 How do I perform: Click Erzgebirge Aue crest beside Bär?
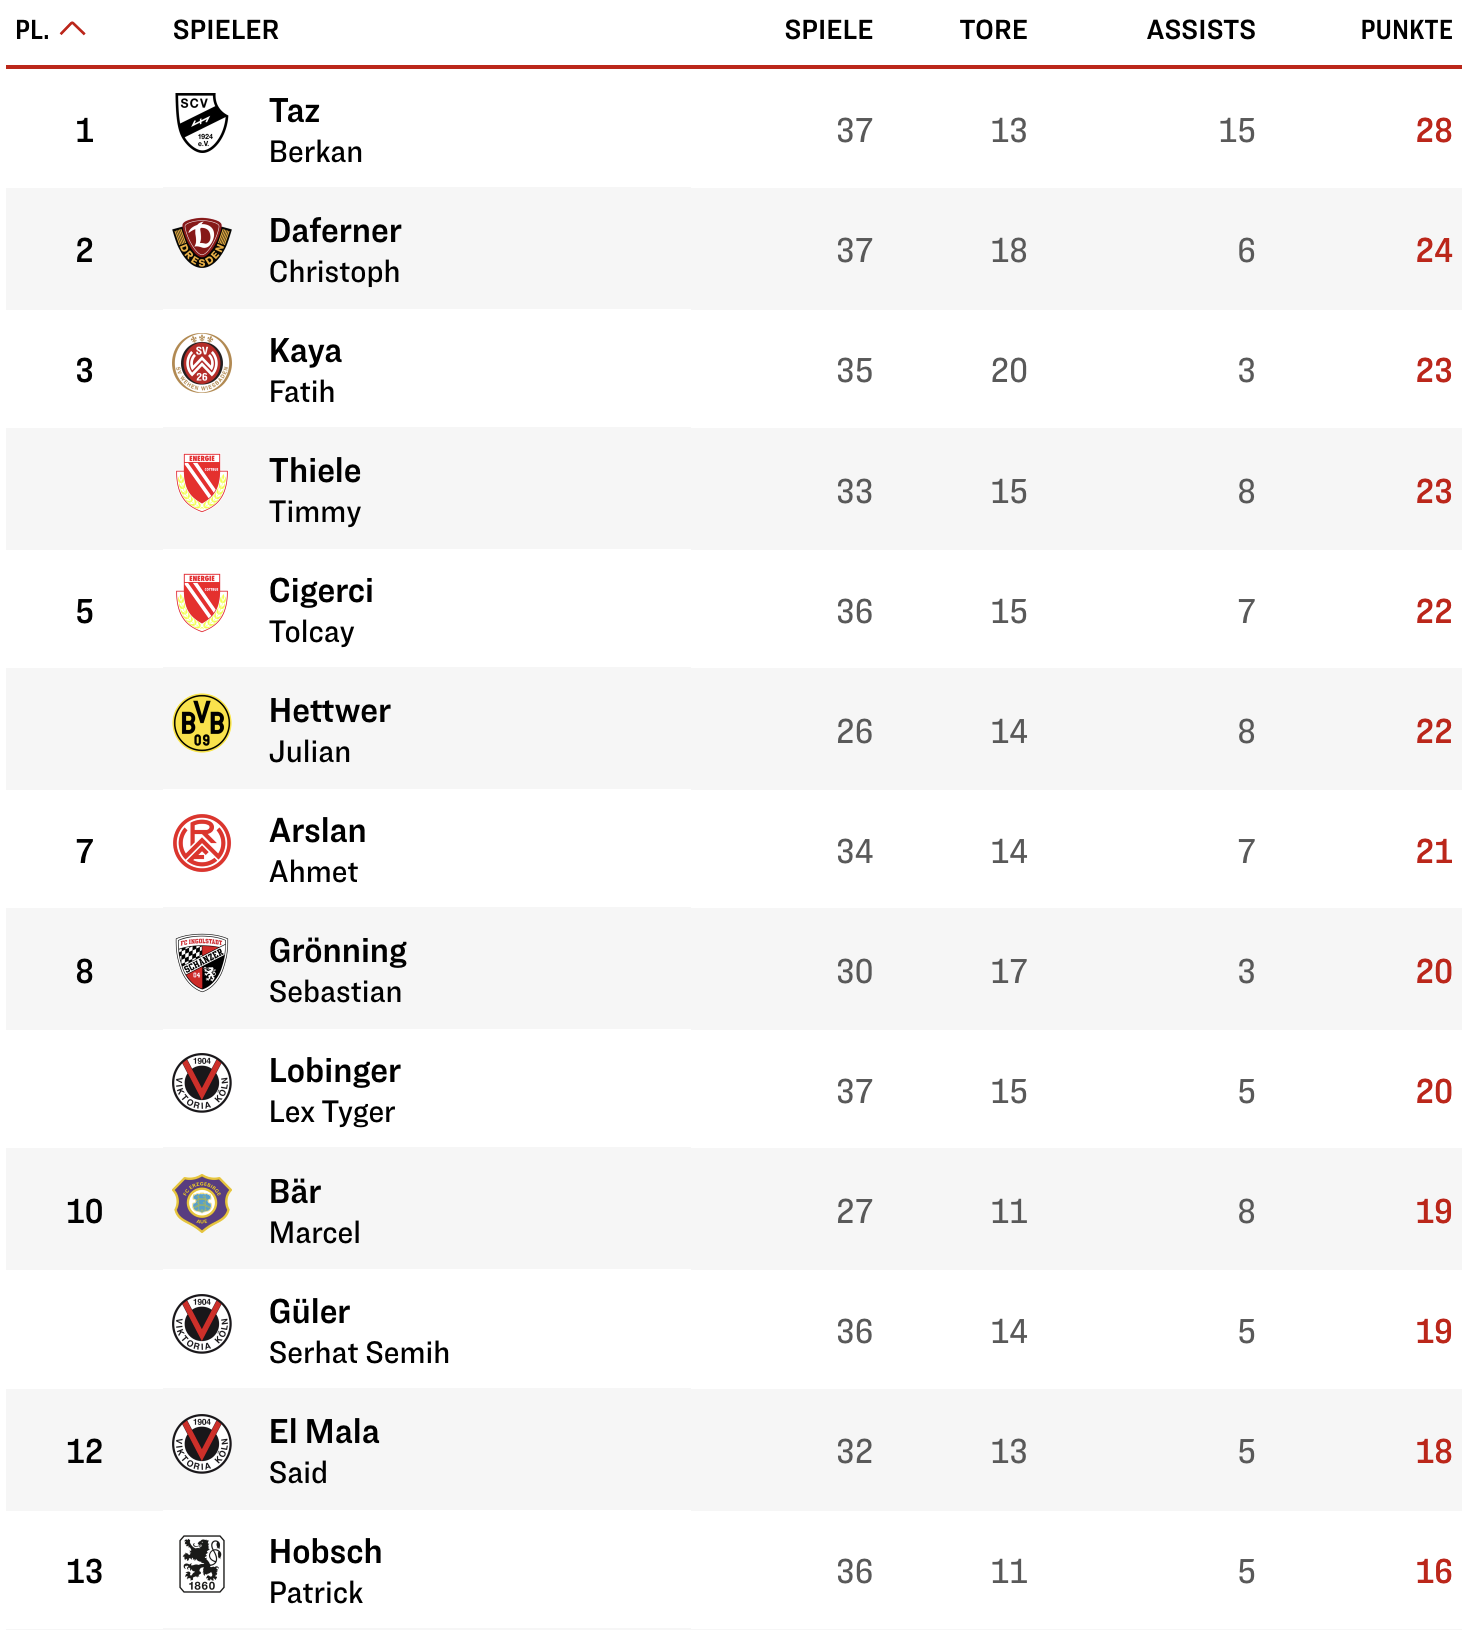click(202, 1203)
